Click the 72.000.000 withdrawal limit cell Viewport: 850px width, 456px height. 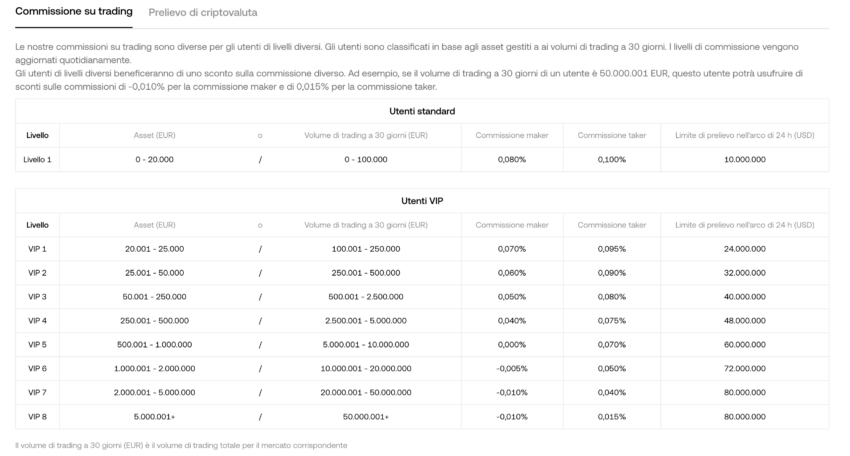[744, 368]
